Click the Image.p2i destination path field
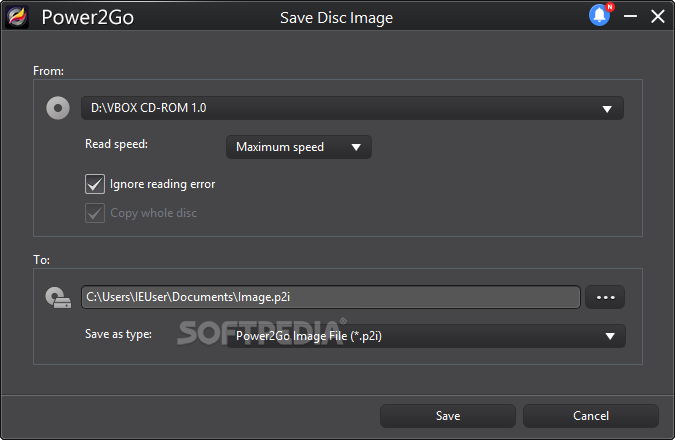Screen dimensions: 675x440 [330, 297]
